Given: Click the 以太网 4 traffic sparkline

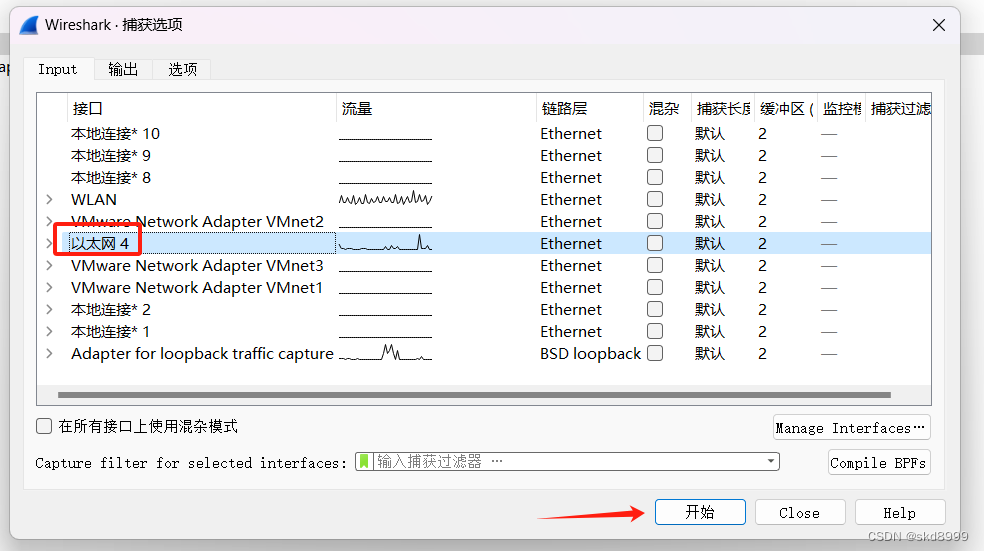Looking at the screenshot, I should pos(385,243).
